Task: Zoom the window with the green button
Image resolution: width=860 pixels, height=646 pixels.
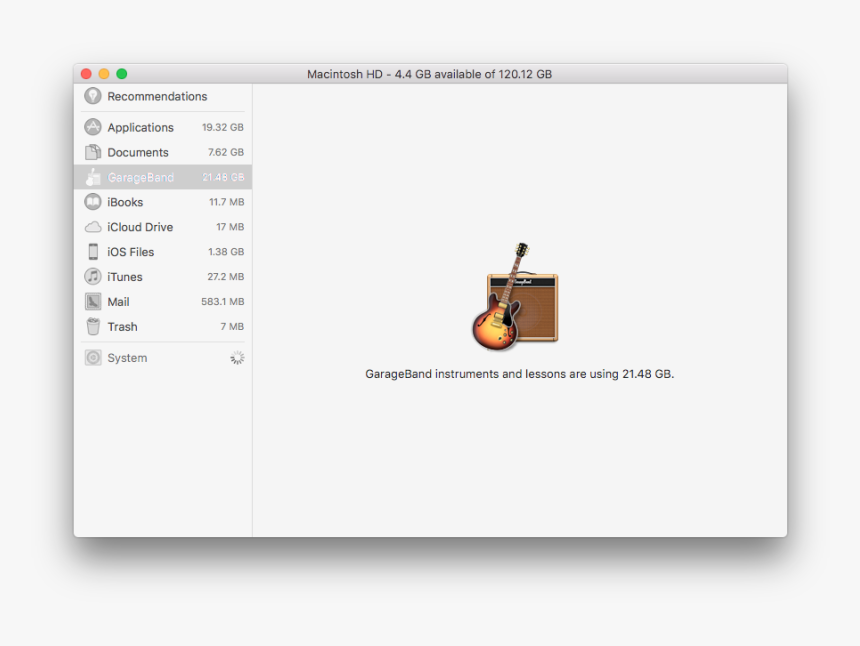Action: point(122,73)
